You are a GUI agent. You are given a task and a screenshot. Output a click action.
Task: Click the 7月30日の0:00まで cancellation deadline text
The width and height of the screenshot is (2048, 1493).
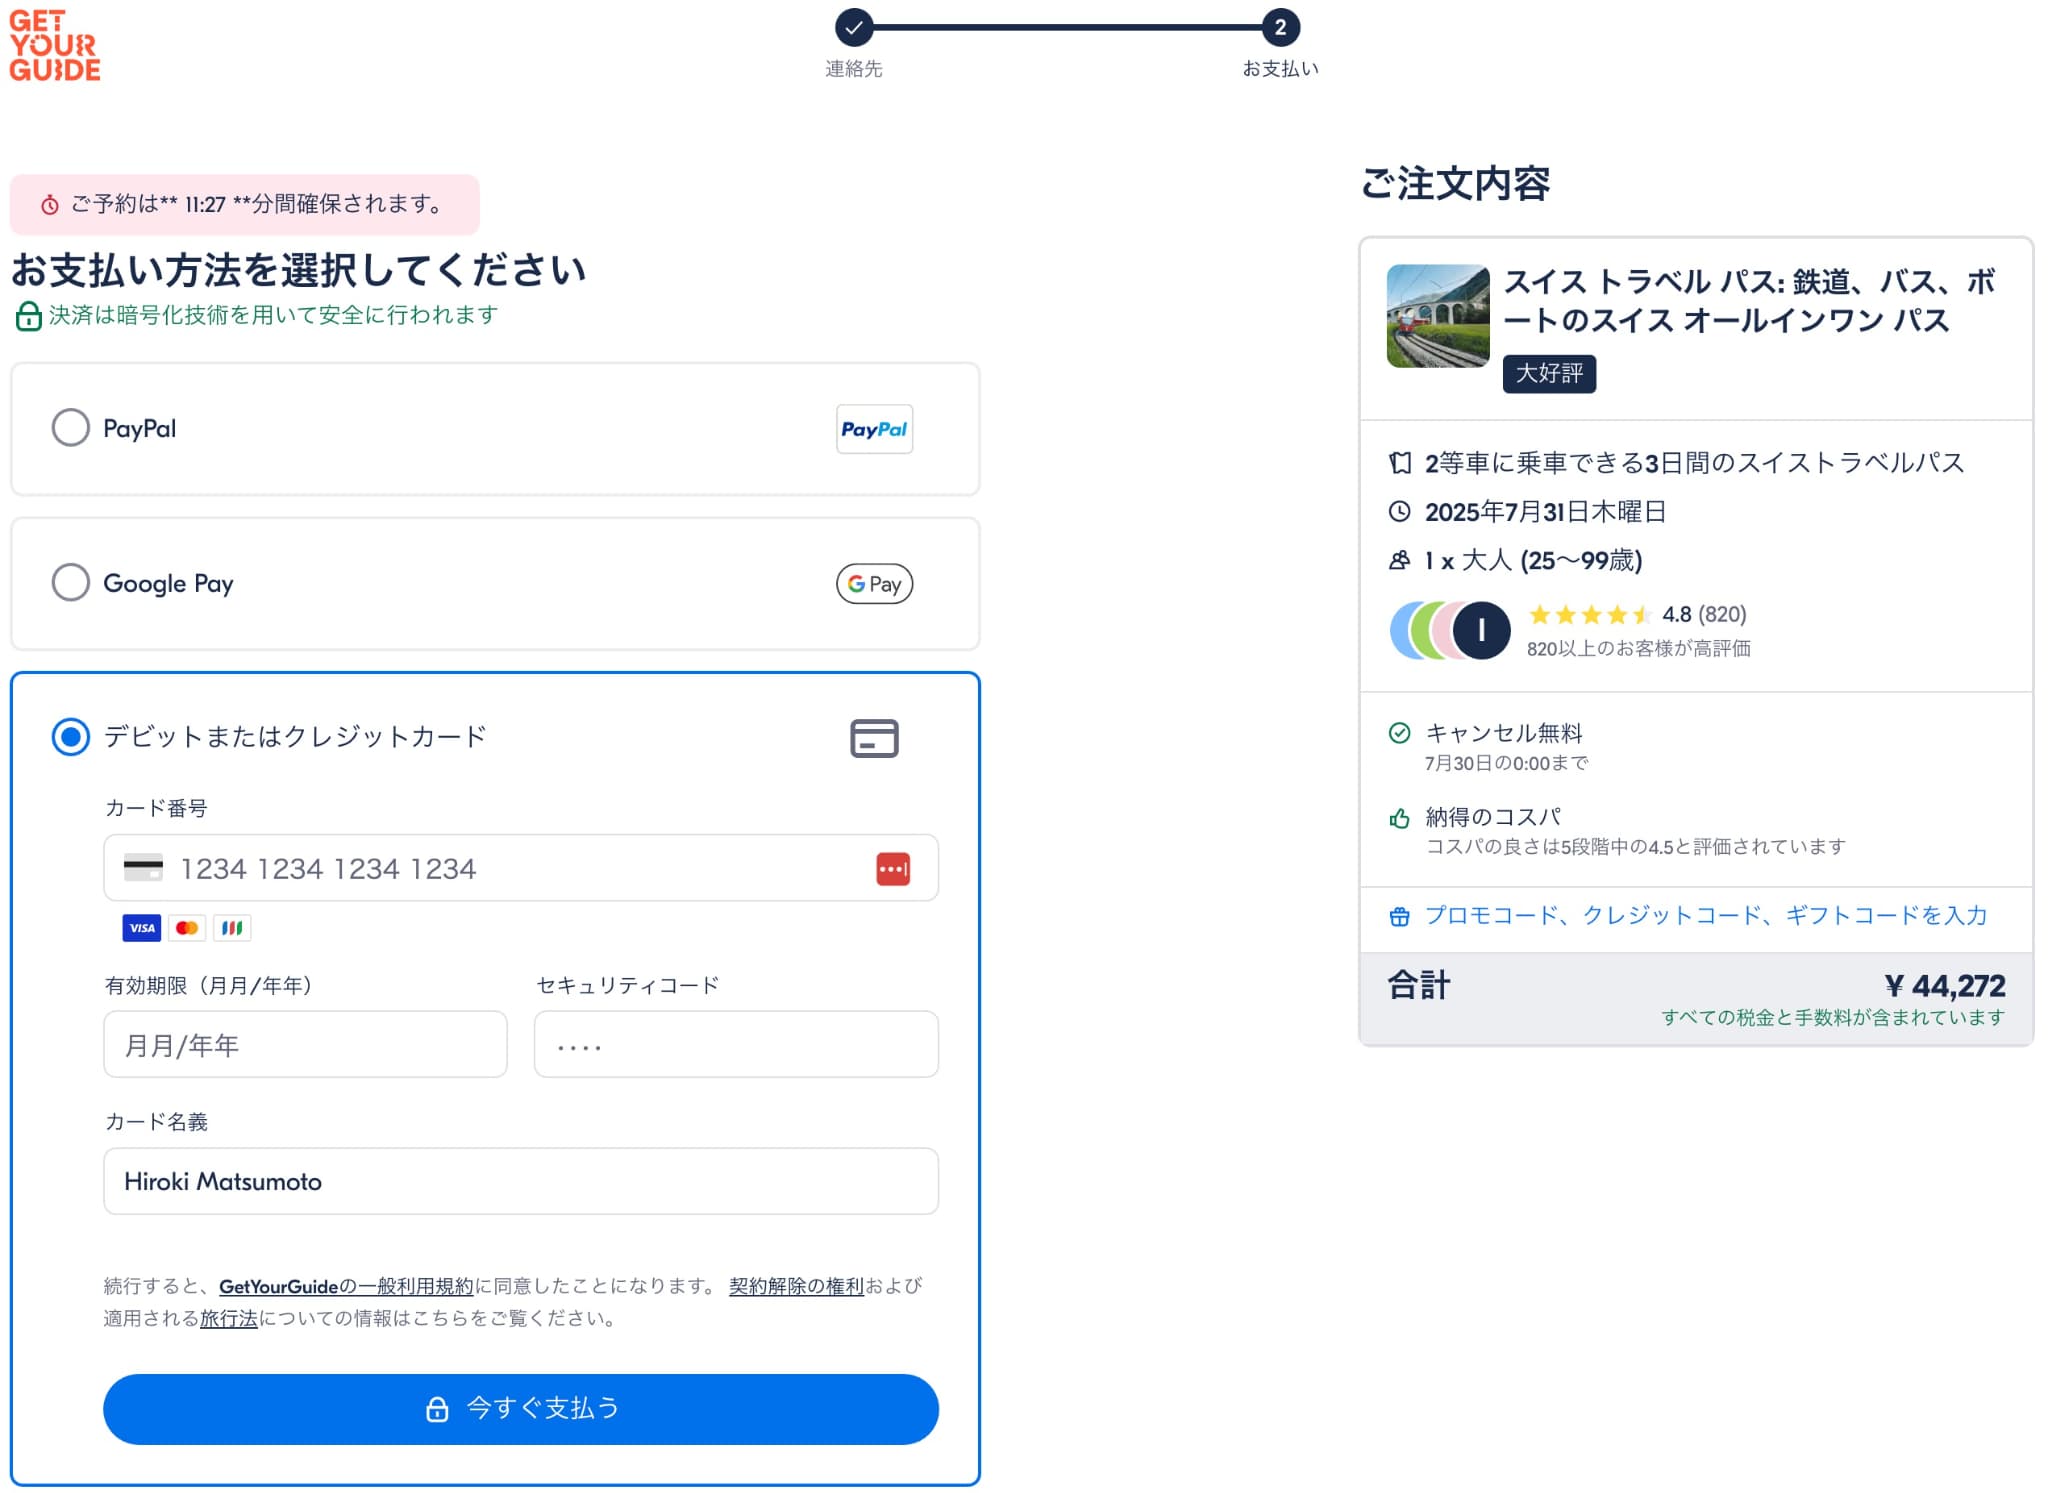[1506, 763]
